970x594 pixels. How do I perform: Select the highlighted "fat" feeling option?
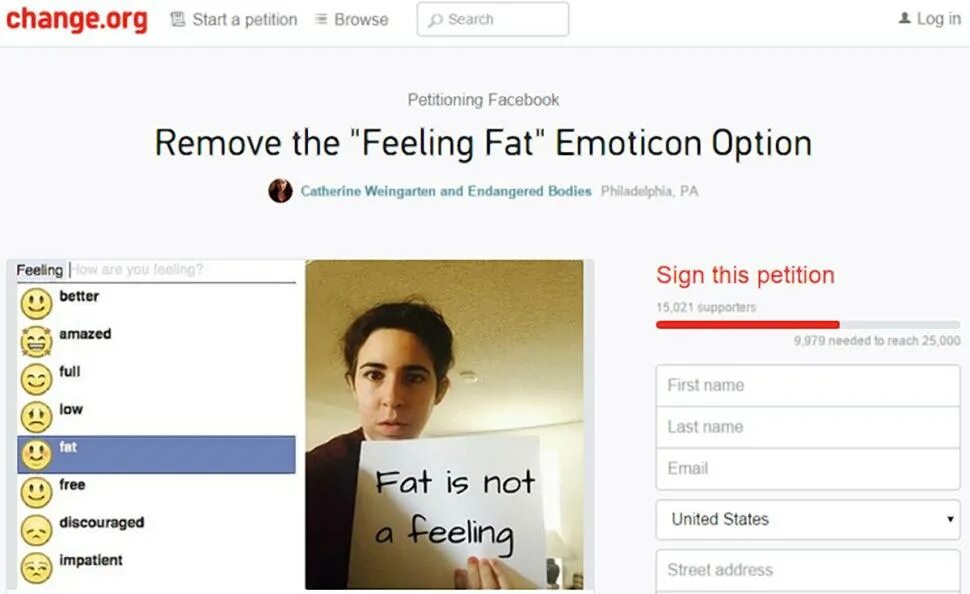pos(157,455)
